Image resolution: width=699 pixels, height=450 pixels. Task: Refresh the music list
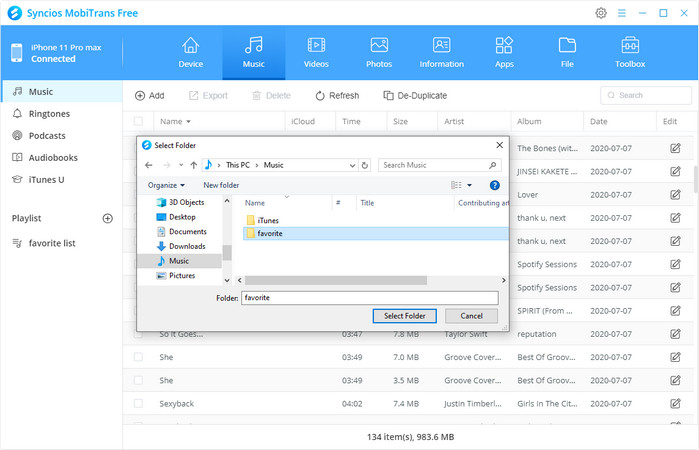[337, 95]
